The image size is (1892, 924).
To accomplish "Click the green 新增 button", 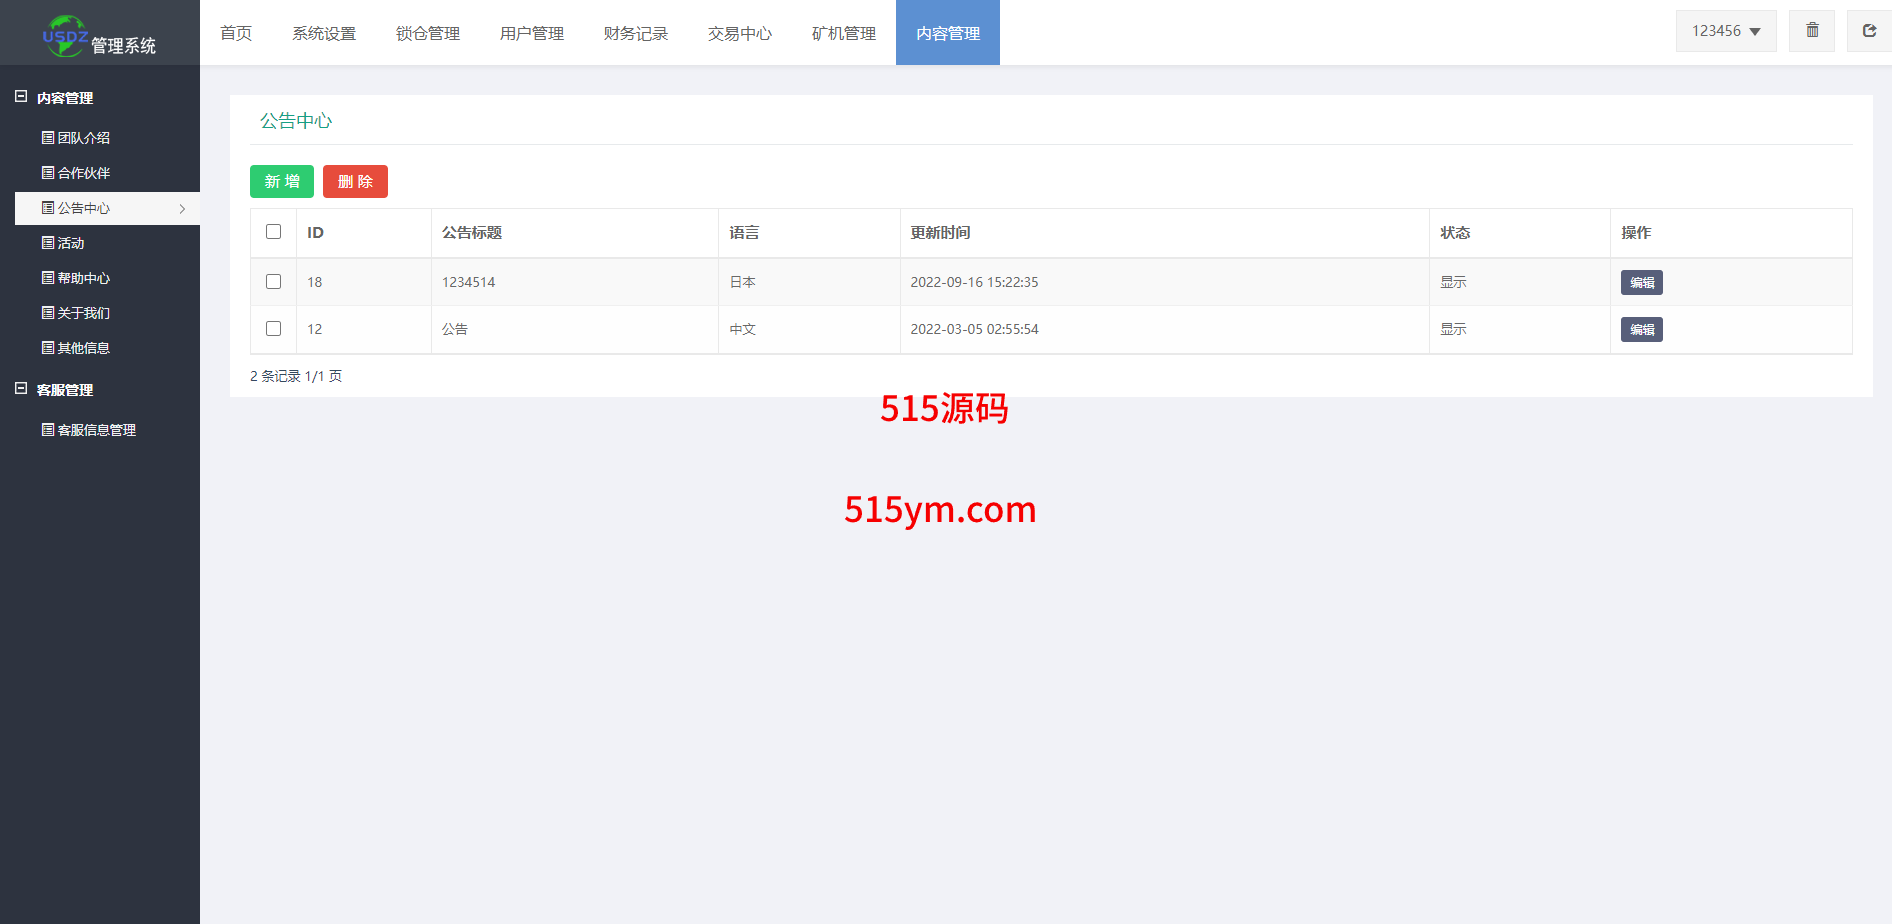I will (281, 182).
